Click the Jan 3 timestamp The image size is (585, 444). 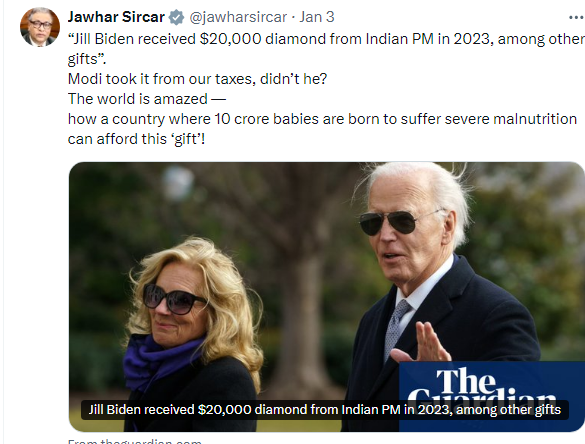pyautogui.click(x=317, y=17)
